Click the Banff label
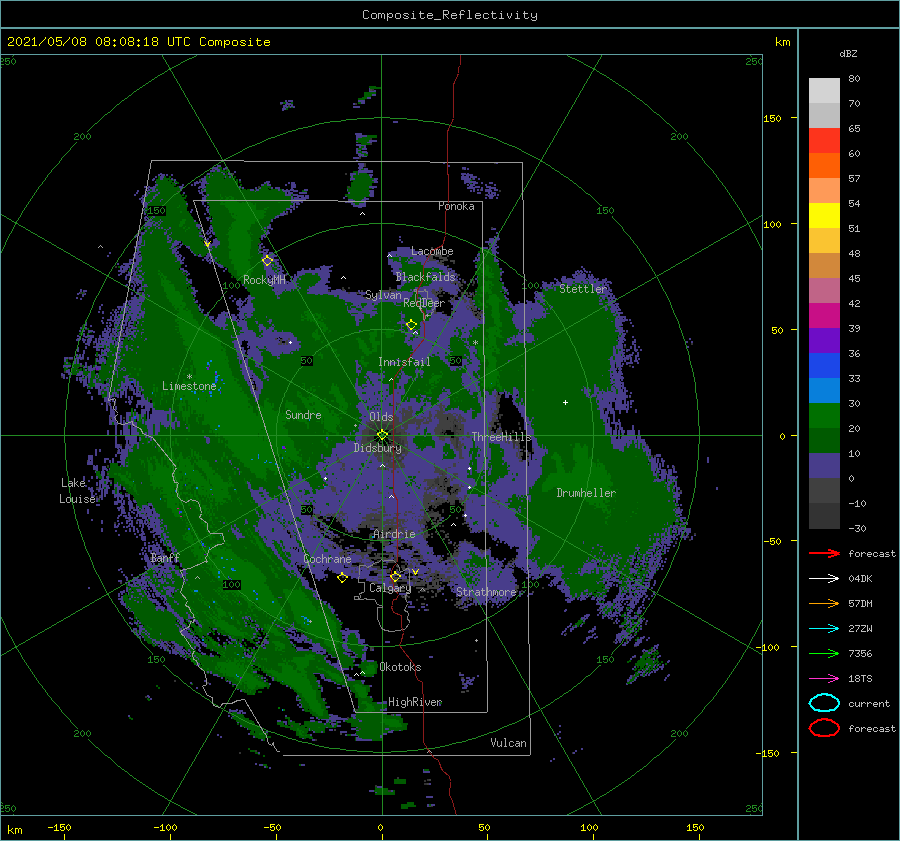Screen dimensions: 900x841 (165, 558)
